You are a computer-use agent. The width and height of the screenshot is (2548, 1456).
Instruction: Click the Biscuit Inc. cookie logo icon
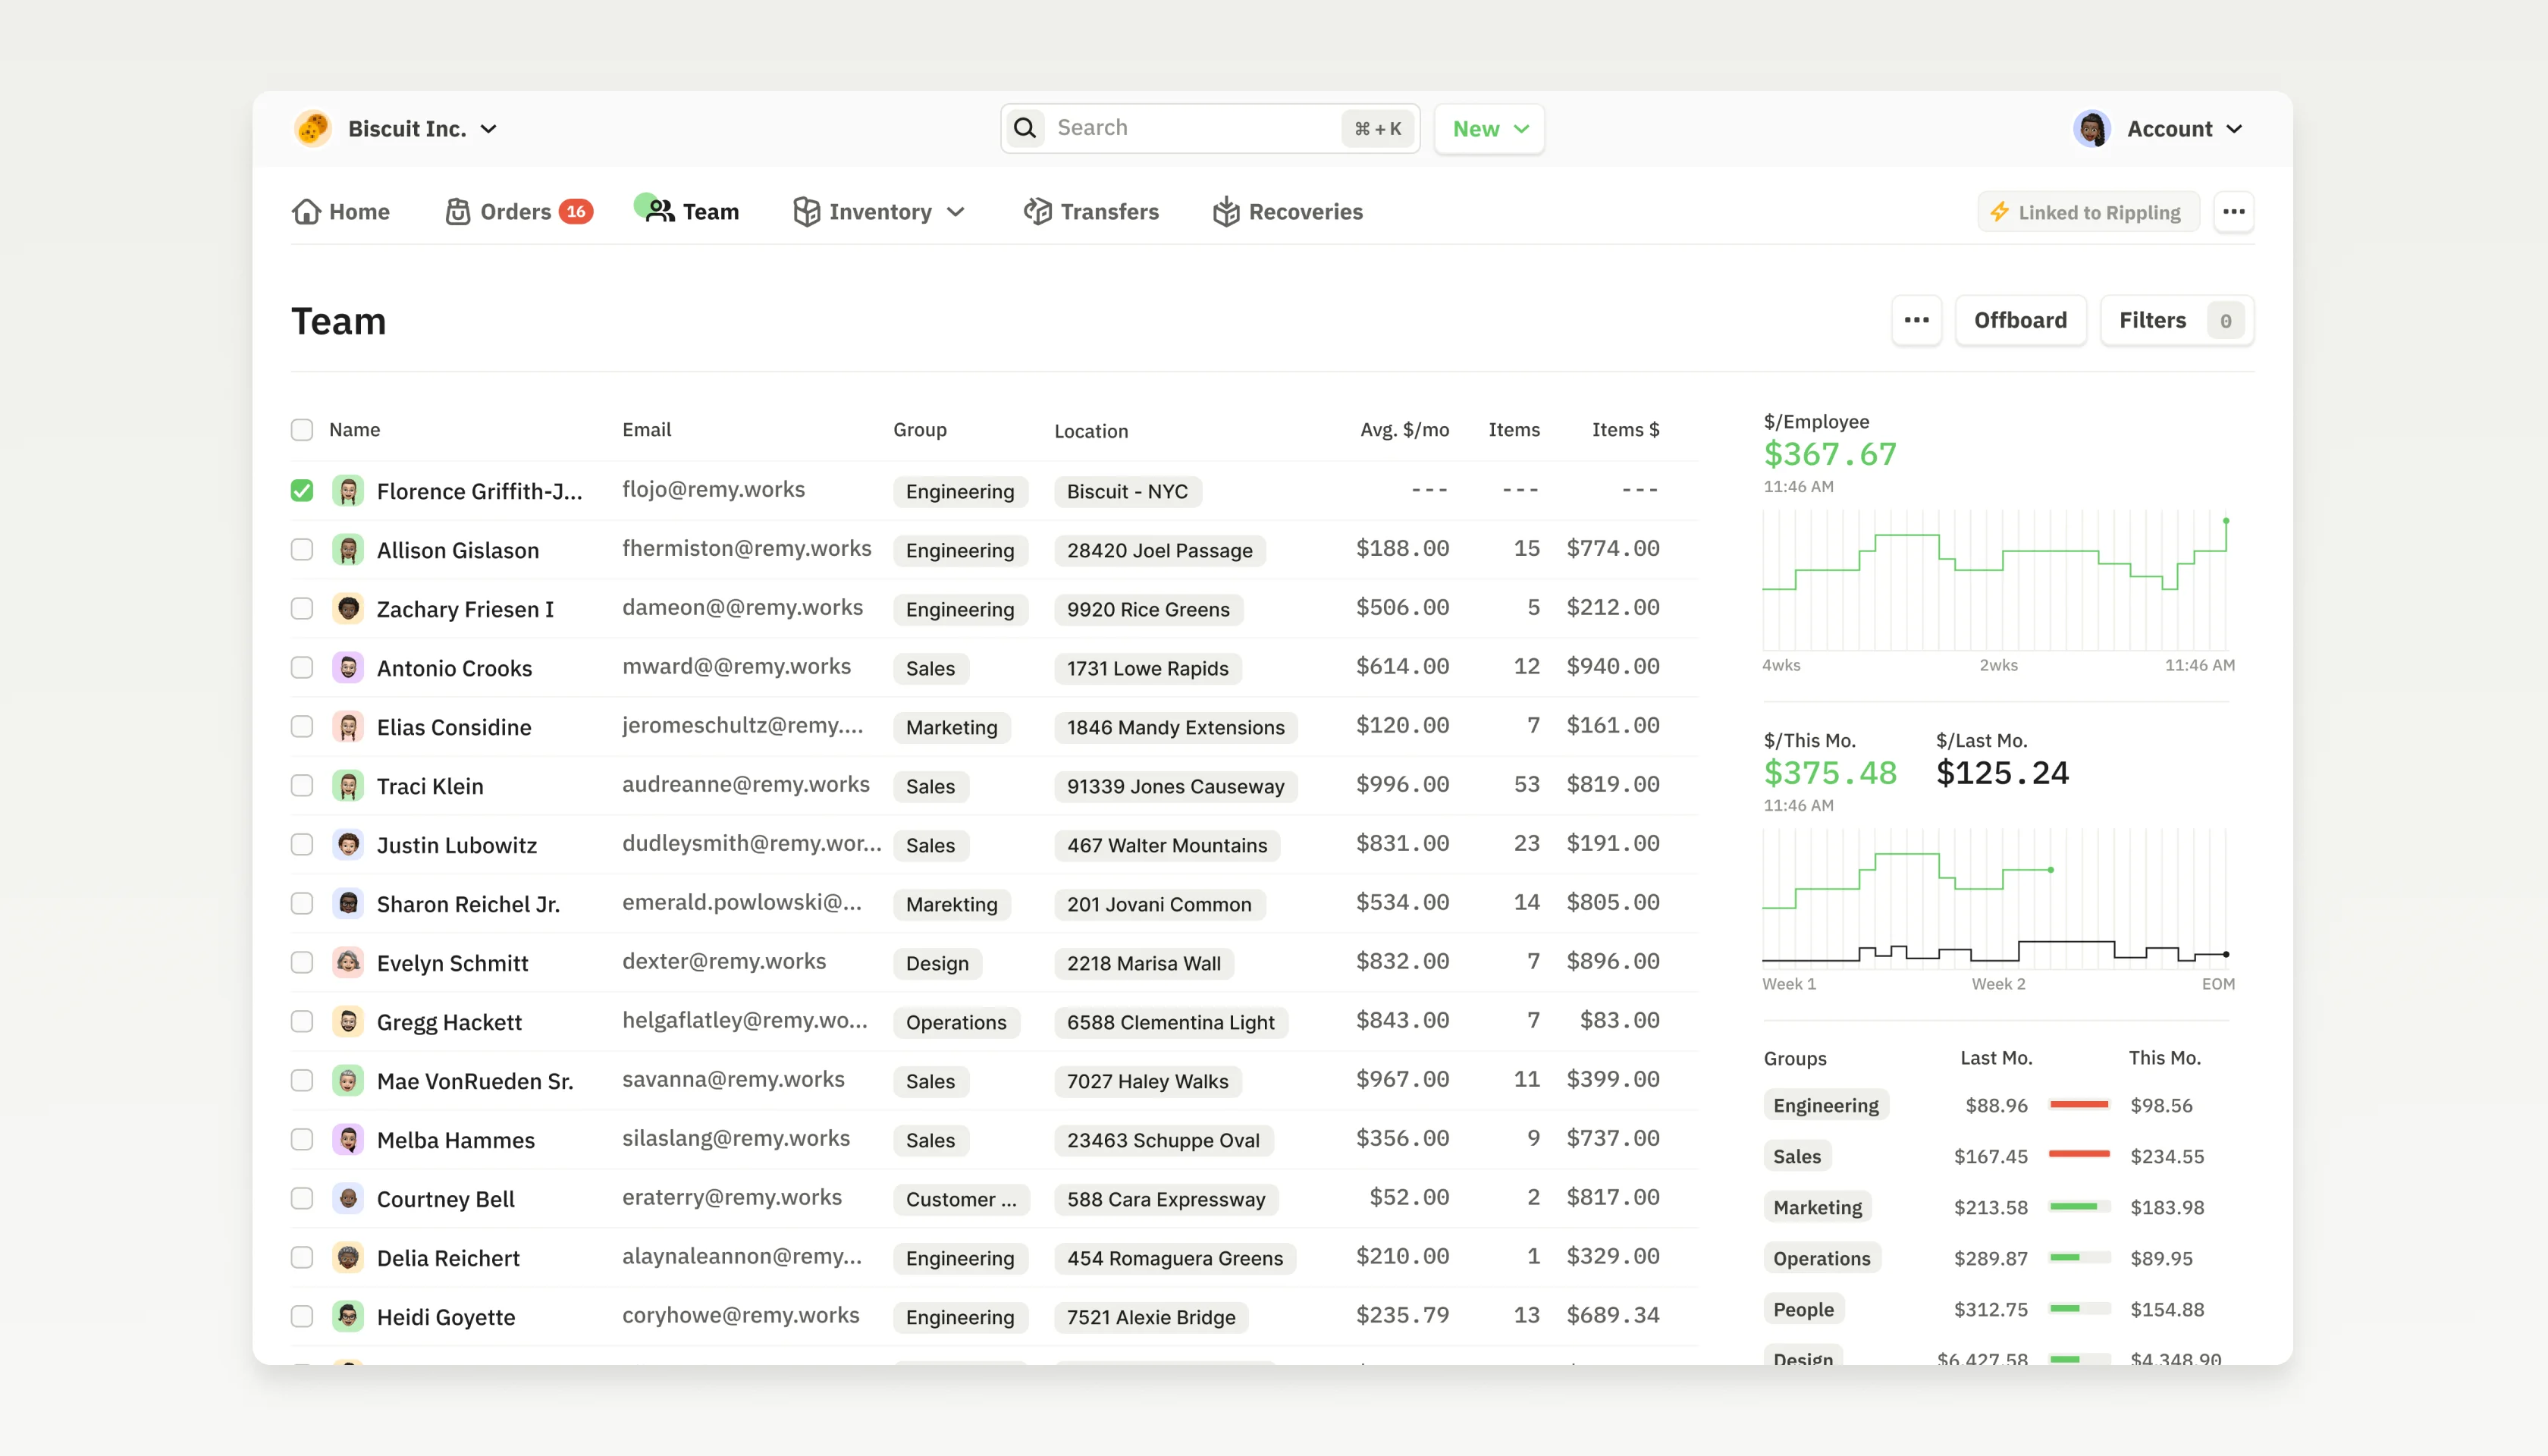[x=313, y=129]
